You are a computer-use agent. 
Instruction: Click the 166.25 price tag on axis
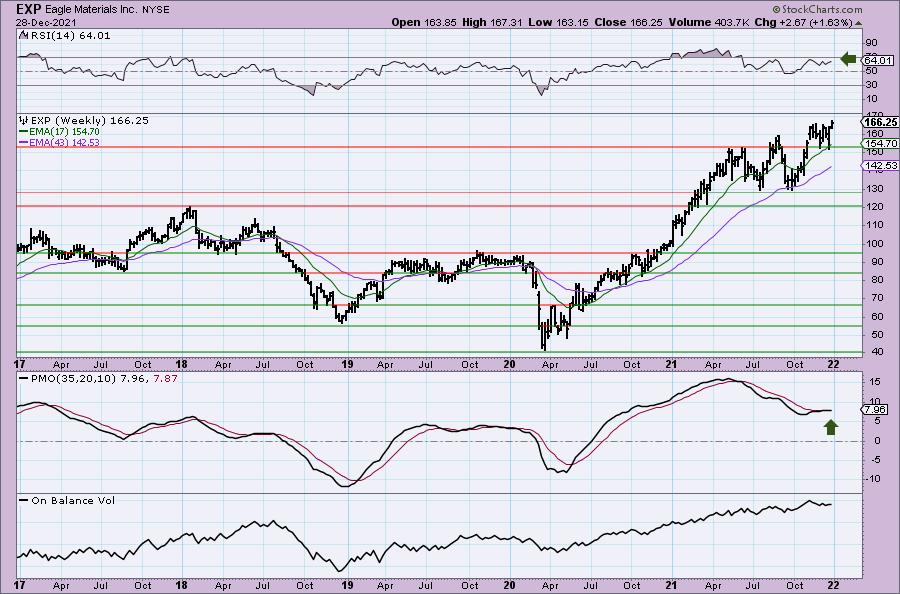click(x=880, y=122)
